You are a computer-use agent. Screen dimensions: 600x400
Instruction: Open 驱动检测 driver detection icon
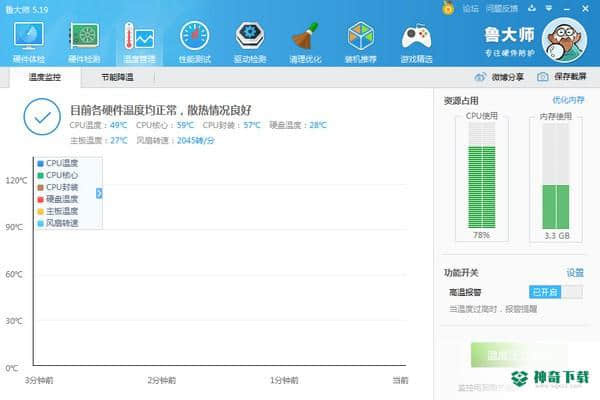(x=250, y=36)
